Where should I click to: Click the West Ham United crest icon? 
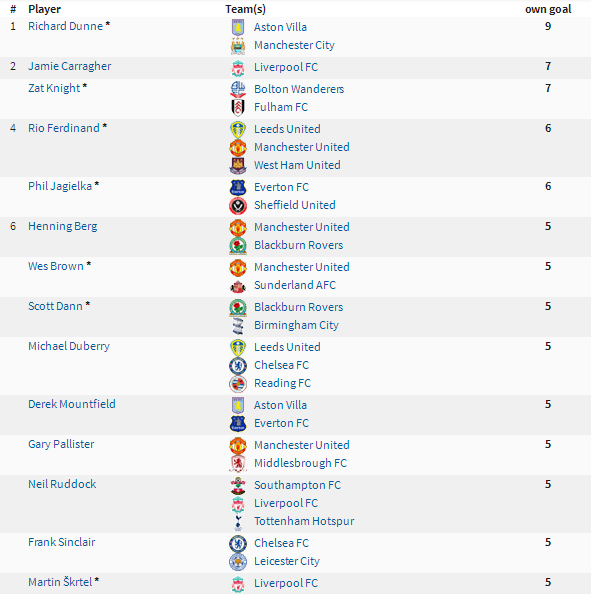click(238, 165)
